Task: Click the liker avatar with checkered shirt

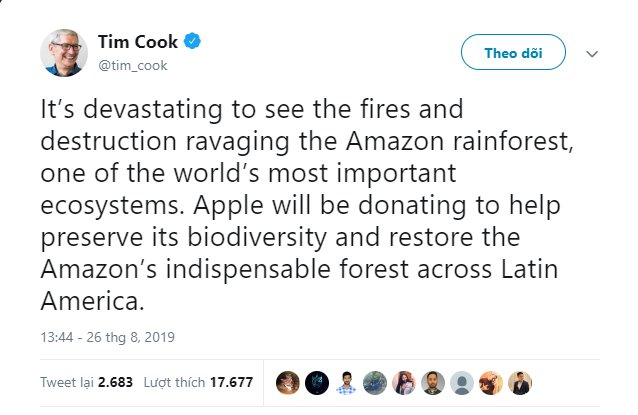Action: click(346, 382)
